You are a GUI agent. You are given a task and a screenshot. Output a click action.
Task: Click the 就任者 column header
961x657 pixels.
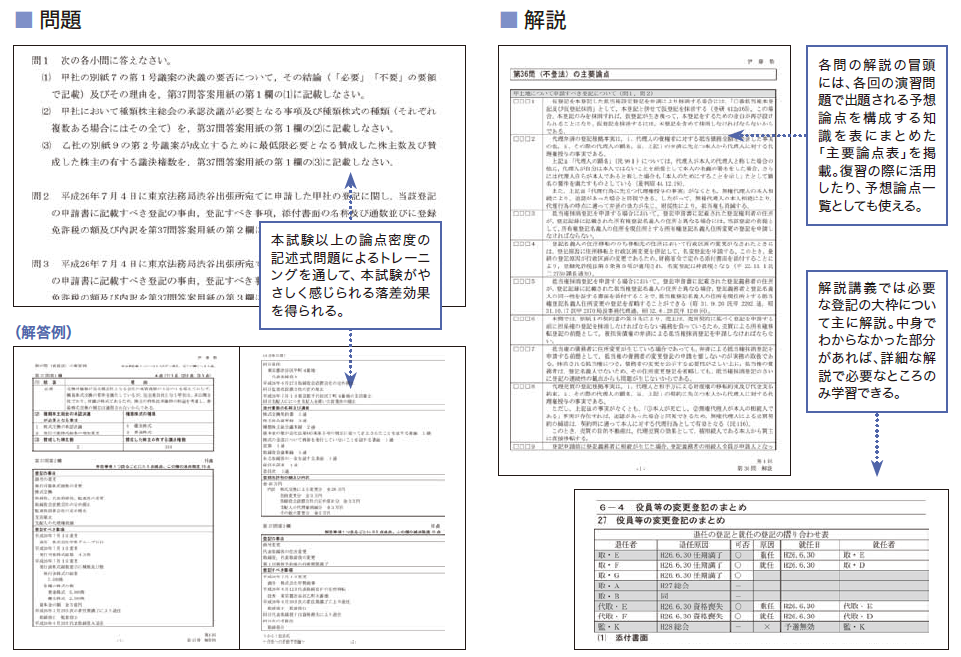pos(883,544)
